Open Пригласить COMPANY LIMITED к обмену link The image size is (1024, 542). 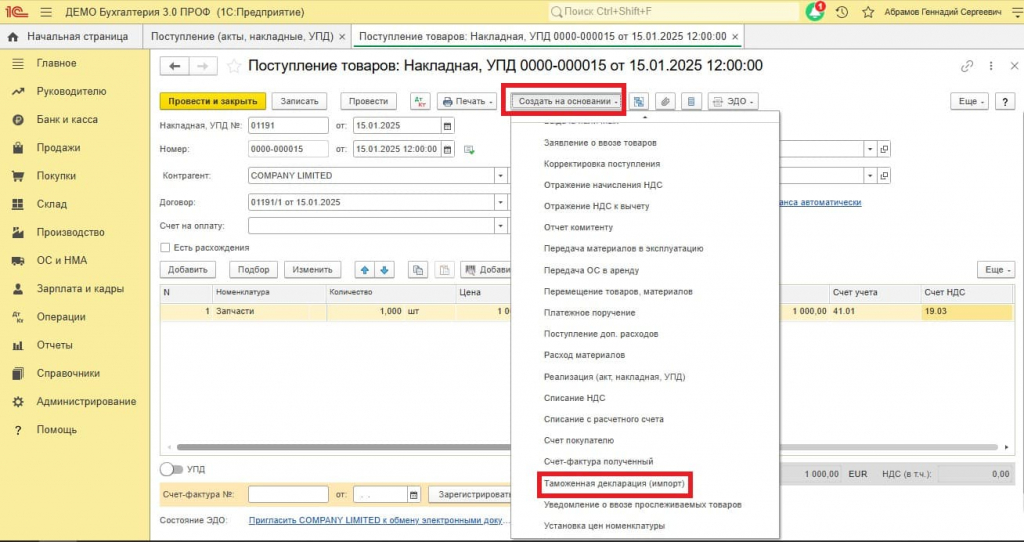click(377, 520)
